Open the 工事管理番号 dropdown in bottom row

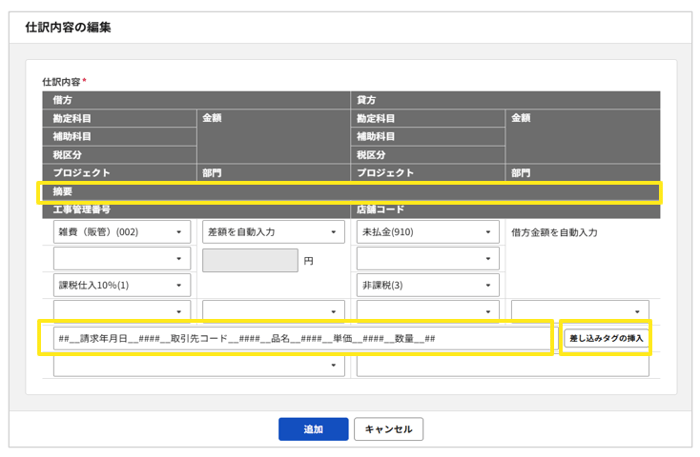(196, 366)
